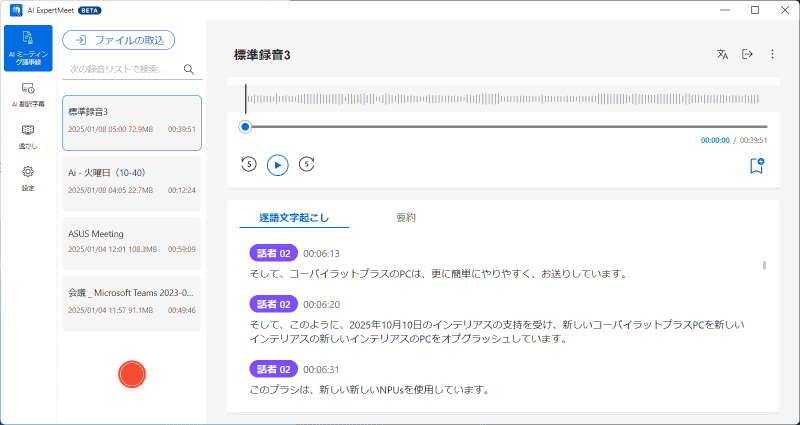Select the ASUS Meeting recording
The image size is (800, 425).
coord(132,243)
